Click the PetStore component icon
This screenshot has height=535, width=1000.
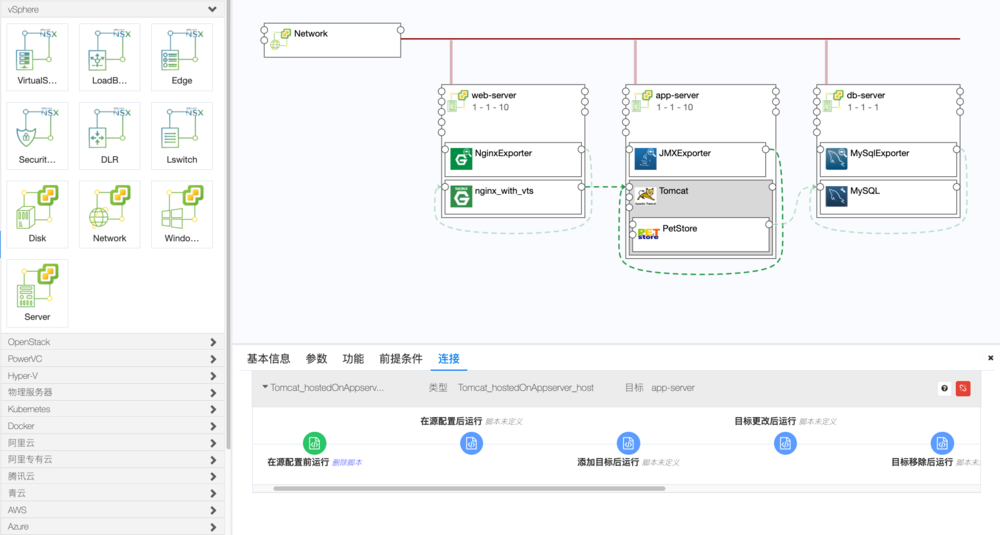tap(648, 234)
